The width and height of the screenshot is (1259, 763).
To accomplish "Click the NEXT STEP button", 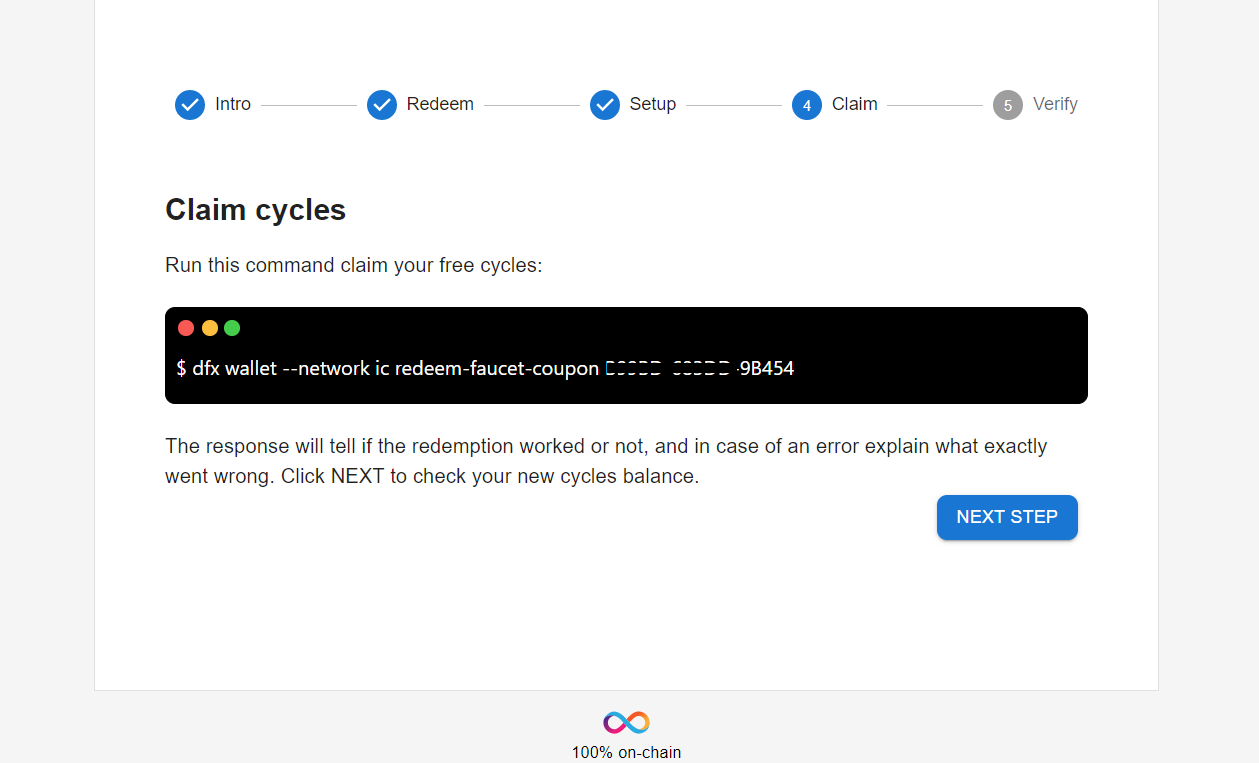I will 1007,517.
